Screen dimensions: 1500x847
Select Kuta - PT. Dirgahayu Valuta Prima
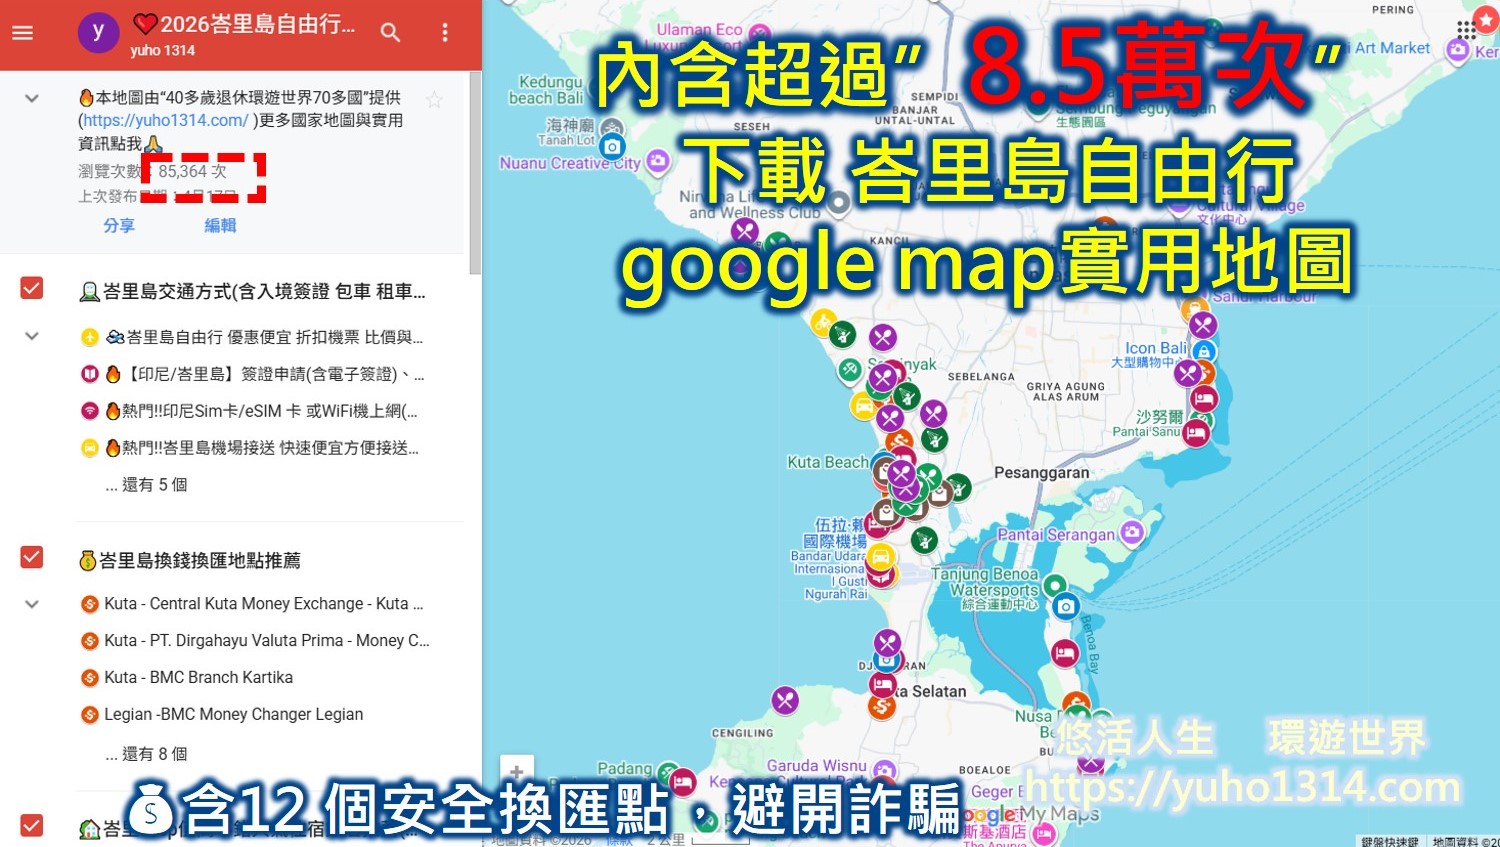click(x=255, y=641)
